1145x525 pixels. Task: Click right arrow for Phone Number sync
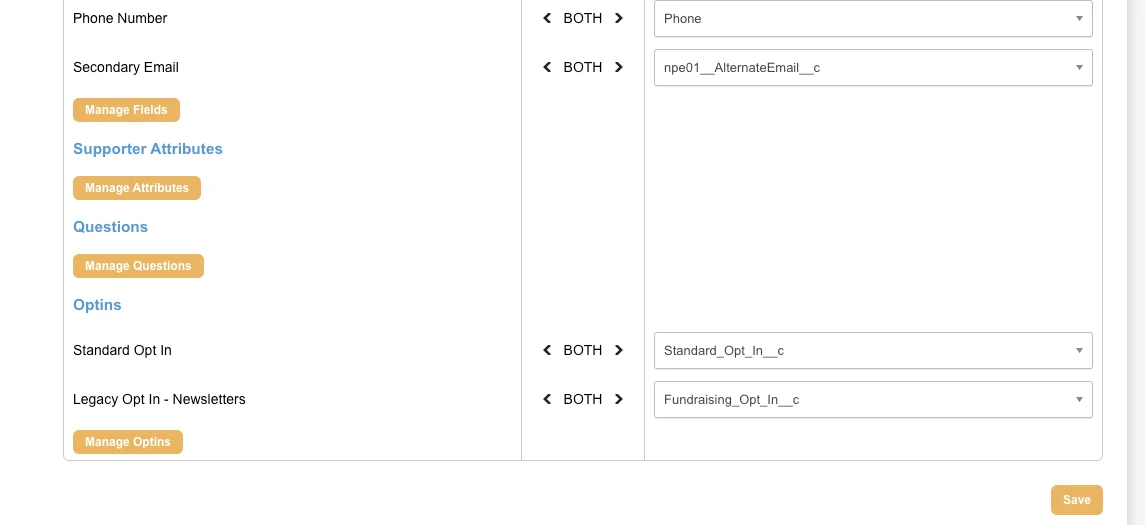pos(619,18)
